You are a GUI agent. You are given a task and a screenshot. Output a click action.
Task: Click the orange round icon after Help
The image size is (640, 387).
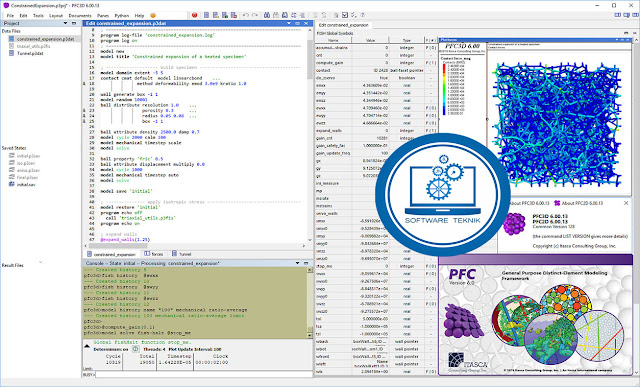153,16
